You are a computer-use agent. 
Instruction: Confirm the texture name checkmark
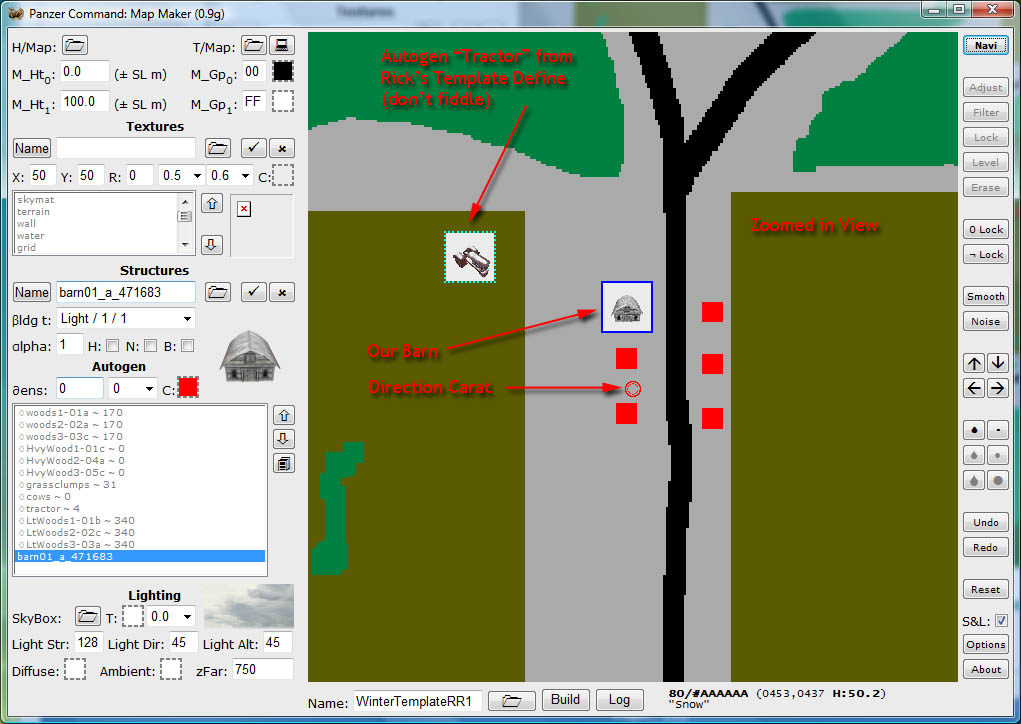pyautogui.click(x=253, y=148)
